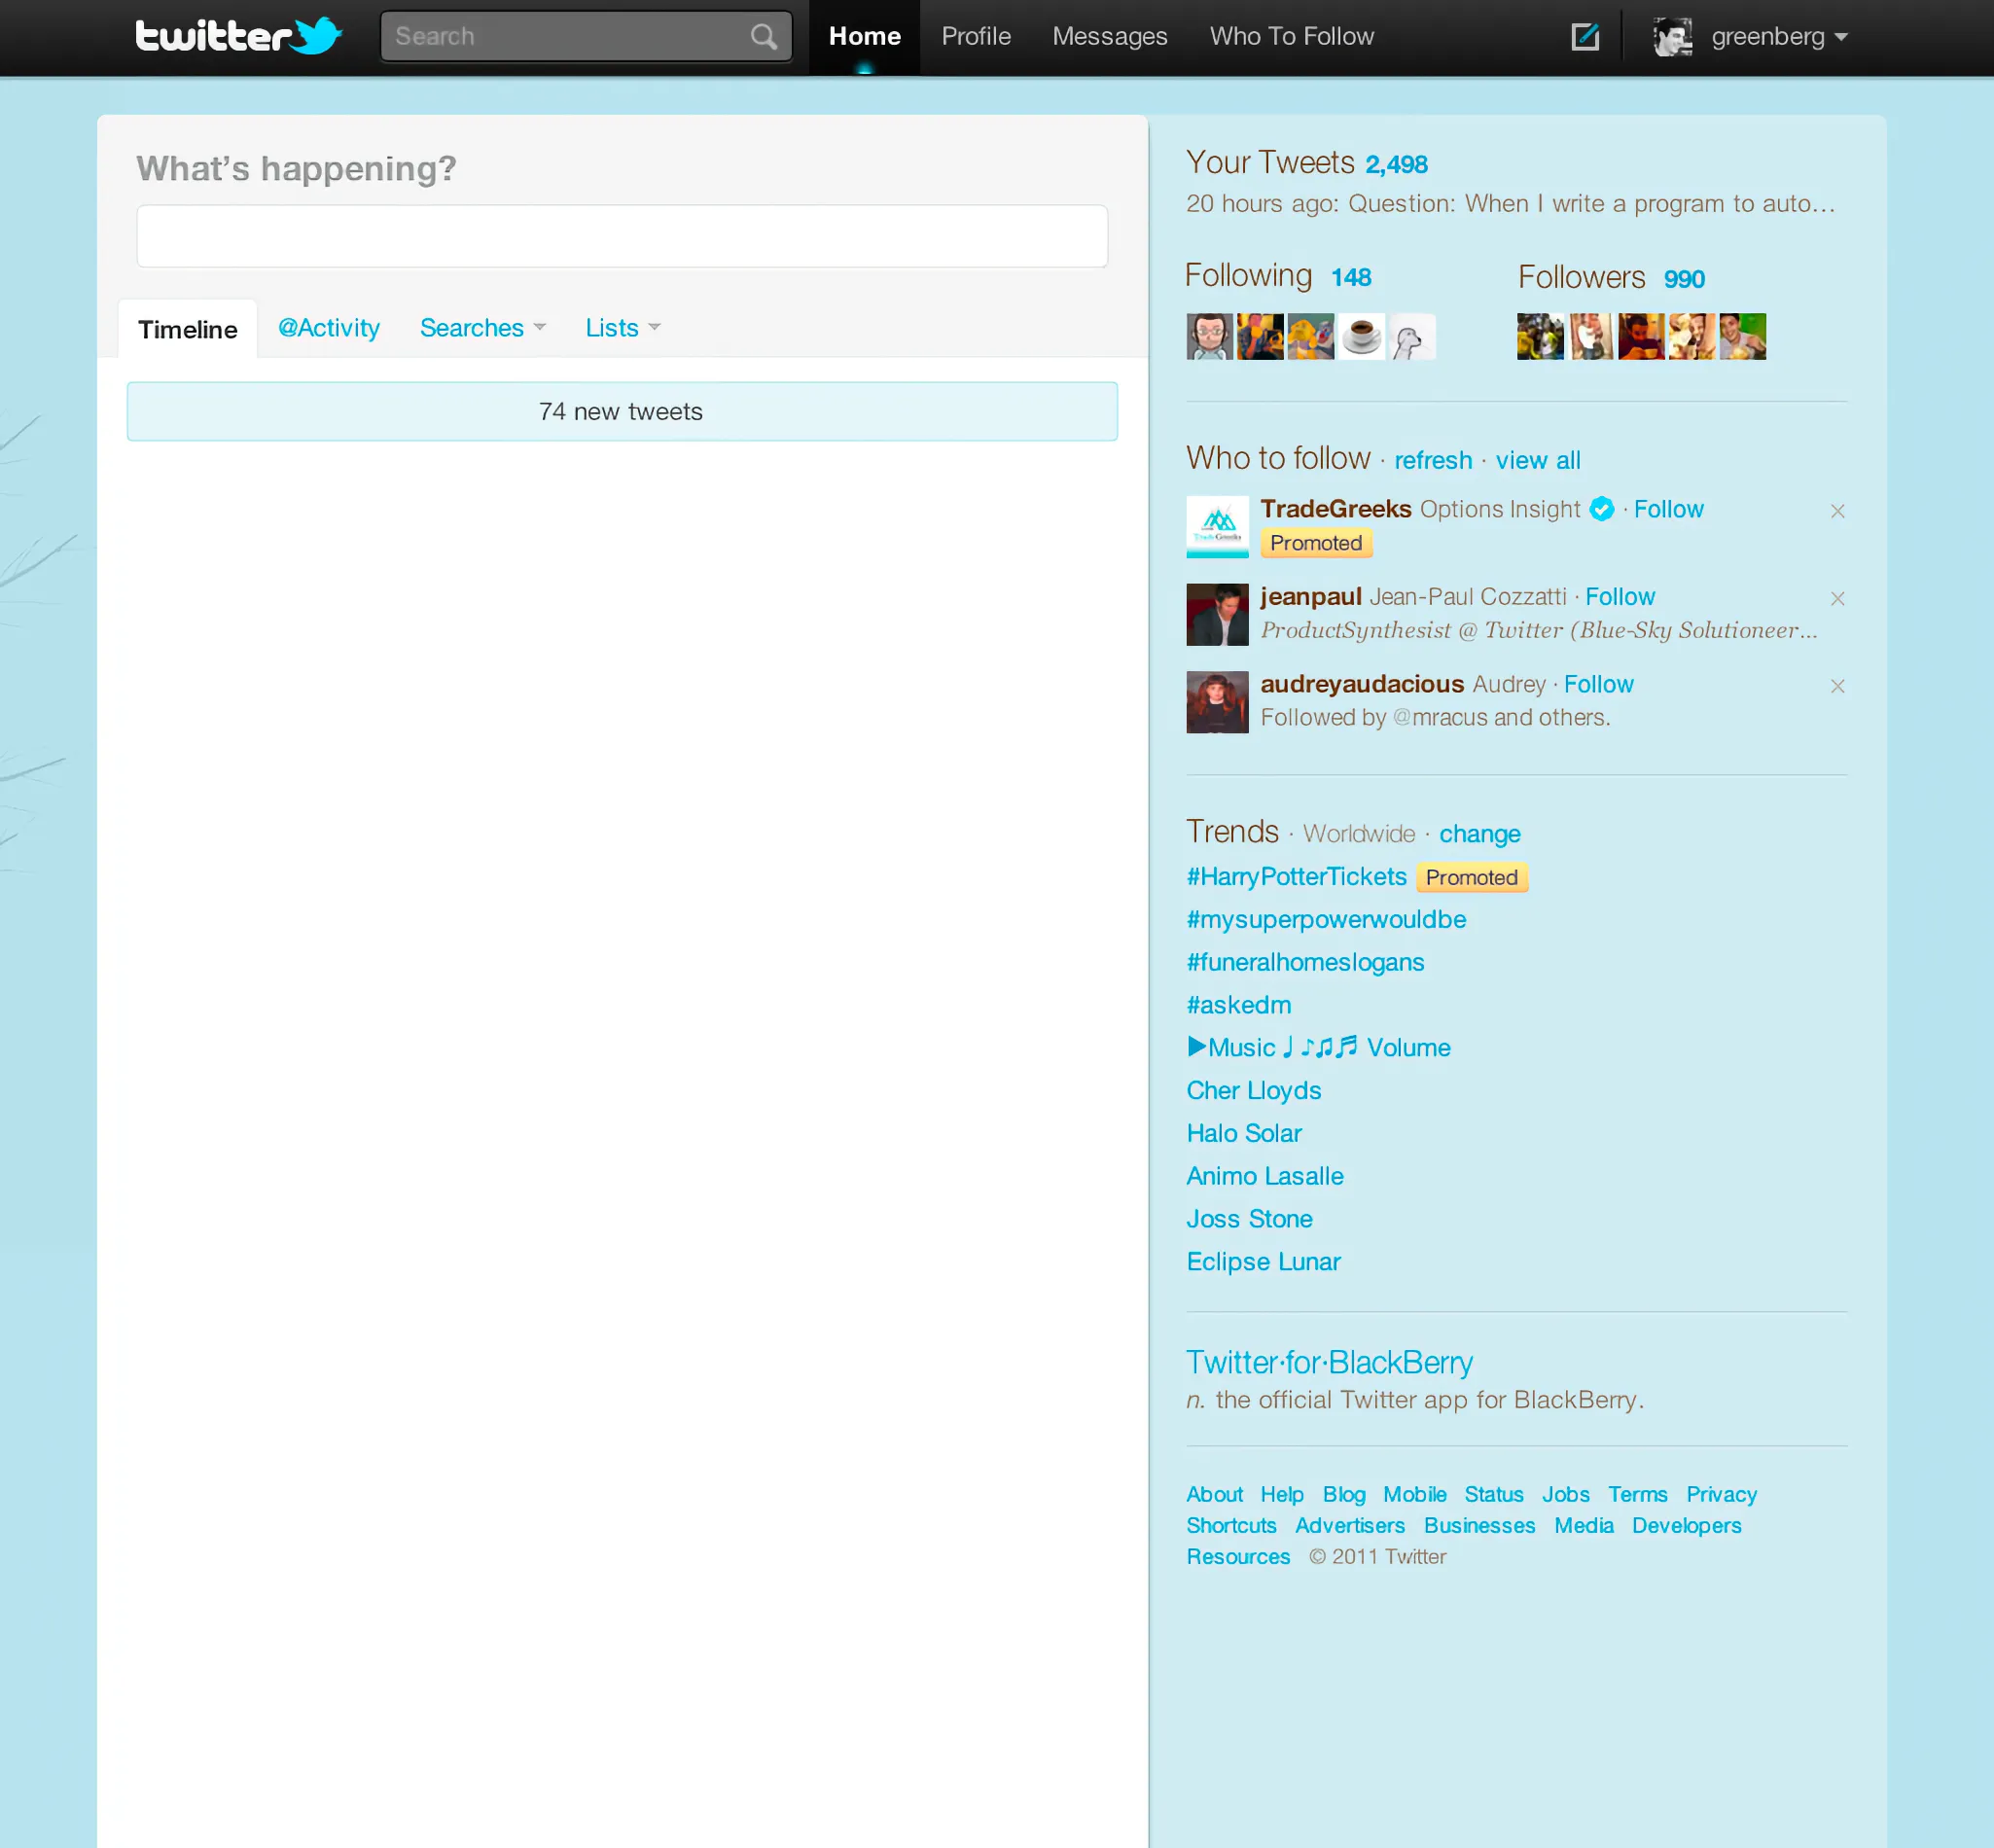Image resolution: width=1994 pixels, height=1848 pixels.
Task: Open the audreyaudacious avatar image
Action: tap(1217, 702)
